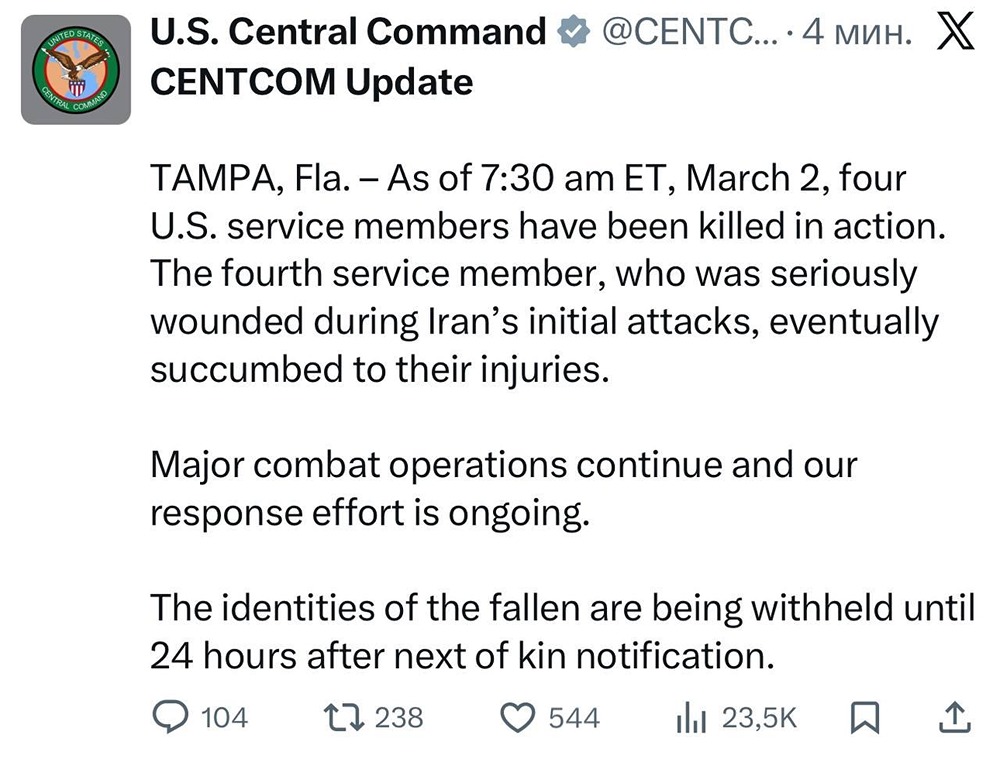This screenshot has width=1000, height=766.
Task: Click the repost count 238
Action: click(399, 717)
